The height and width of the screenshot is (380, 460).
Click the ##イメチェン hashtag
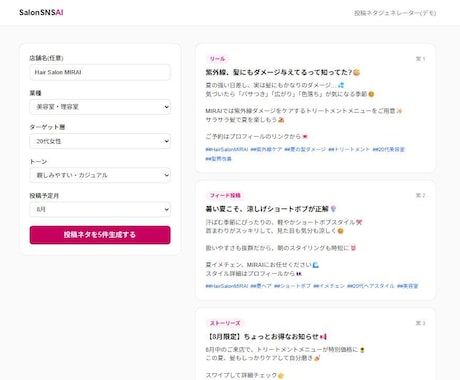click(x=329, y=286)
